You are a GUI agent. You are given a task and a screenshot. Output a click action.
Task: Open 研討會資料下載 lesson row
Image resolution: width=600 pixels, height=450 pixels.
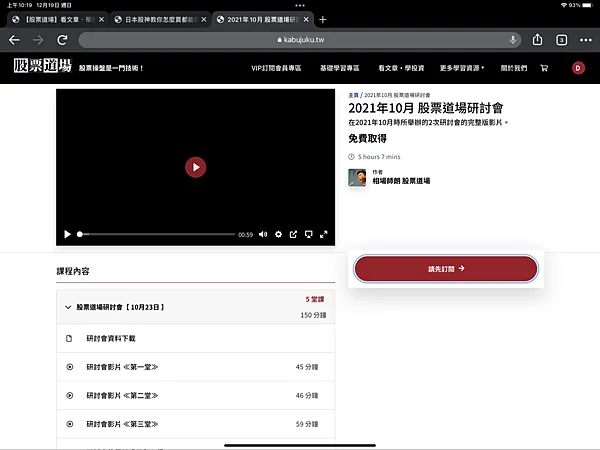coord(196,338)
